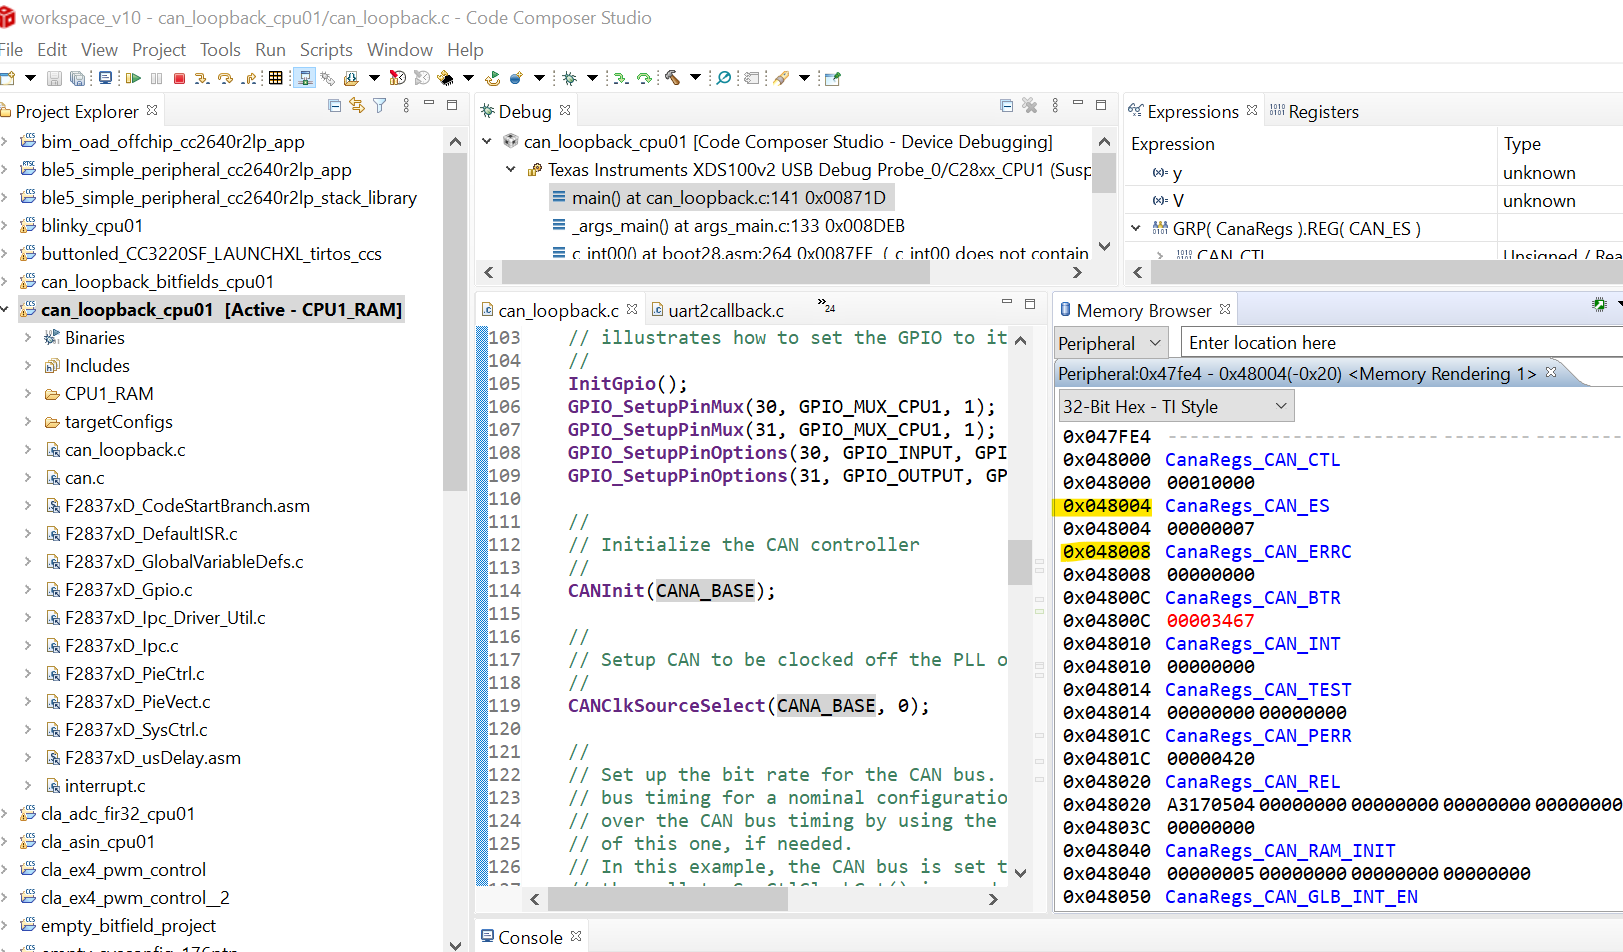1623x952 pixels.
Task: Collapse all in Project Explorer
Action: point(335,106)
